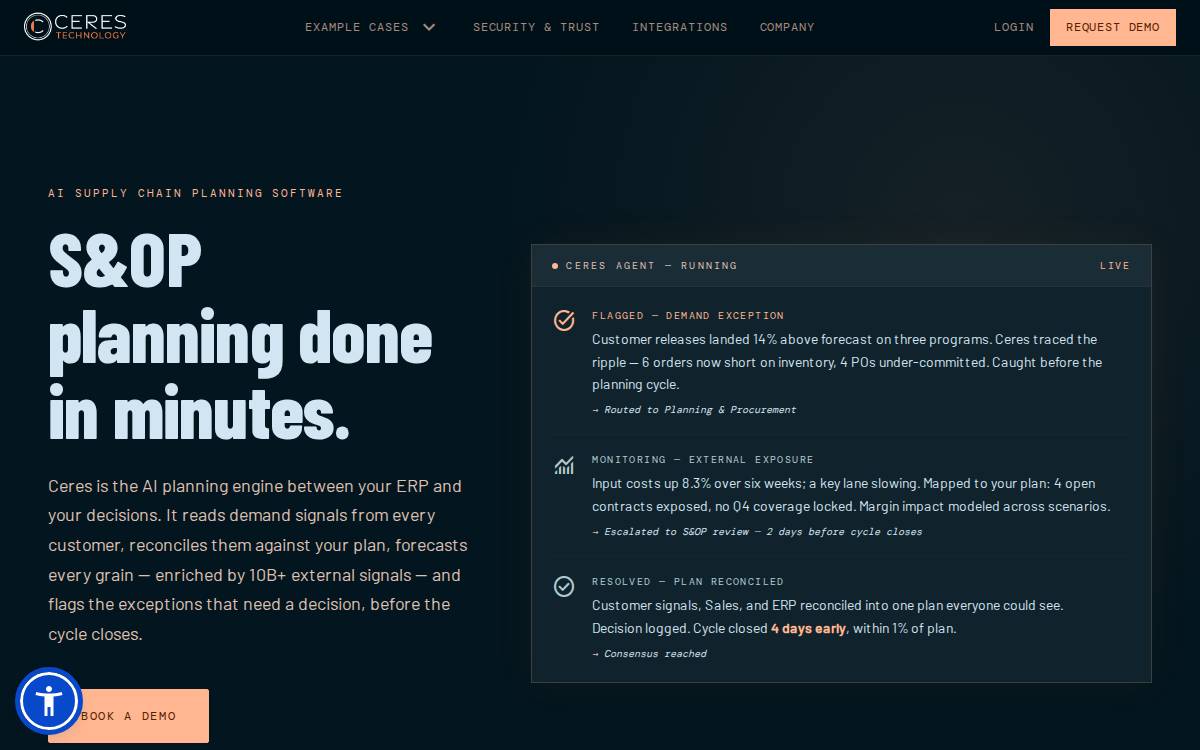Open the Example Cases menu

[x=371, y=27]
